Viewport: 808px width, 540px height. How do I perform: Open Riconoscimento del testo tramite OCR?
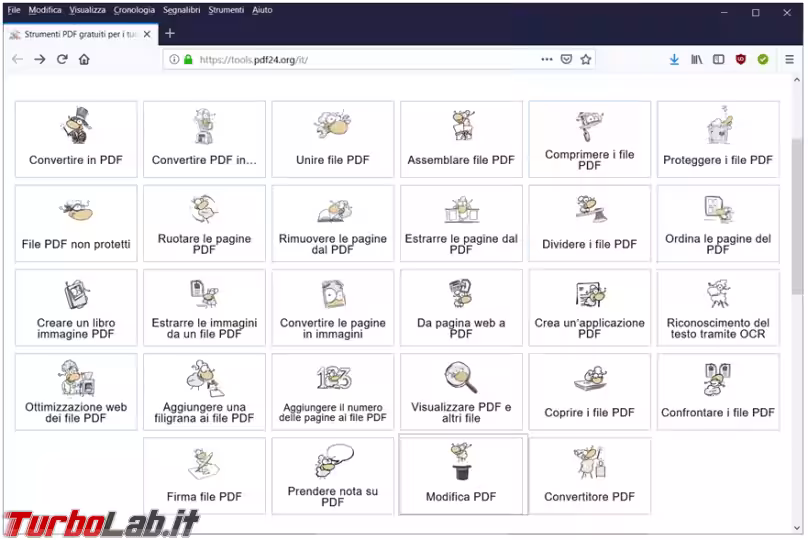[x=718, y=308]
